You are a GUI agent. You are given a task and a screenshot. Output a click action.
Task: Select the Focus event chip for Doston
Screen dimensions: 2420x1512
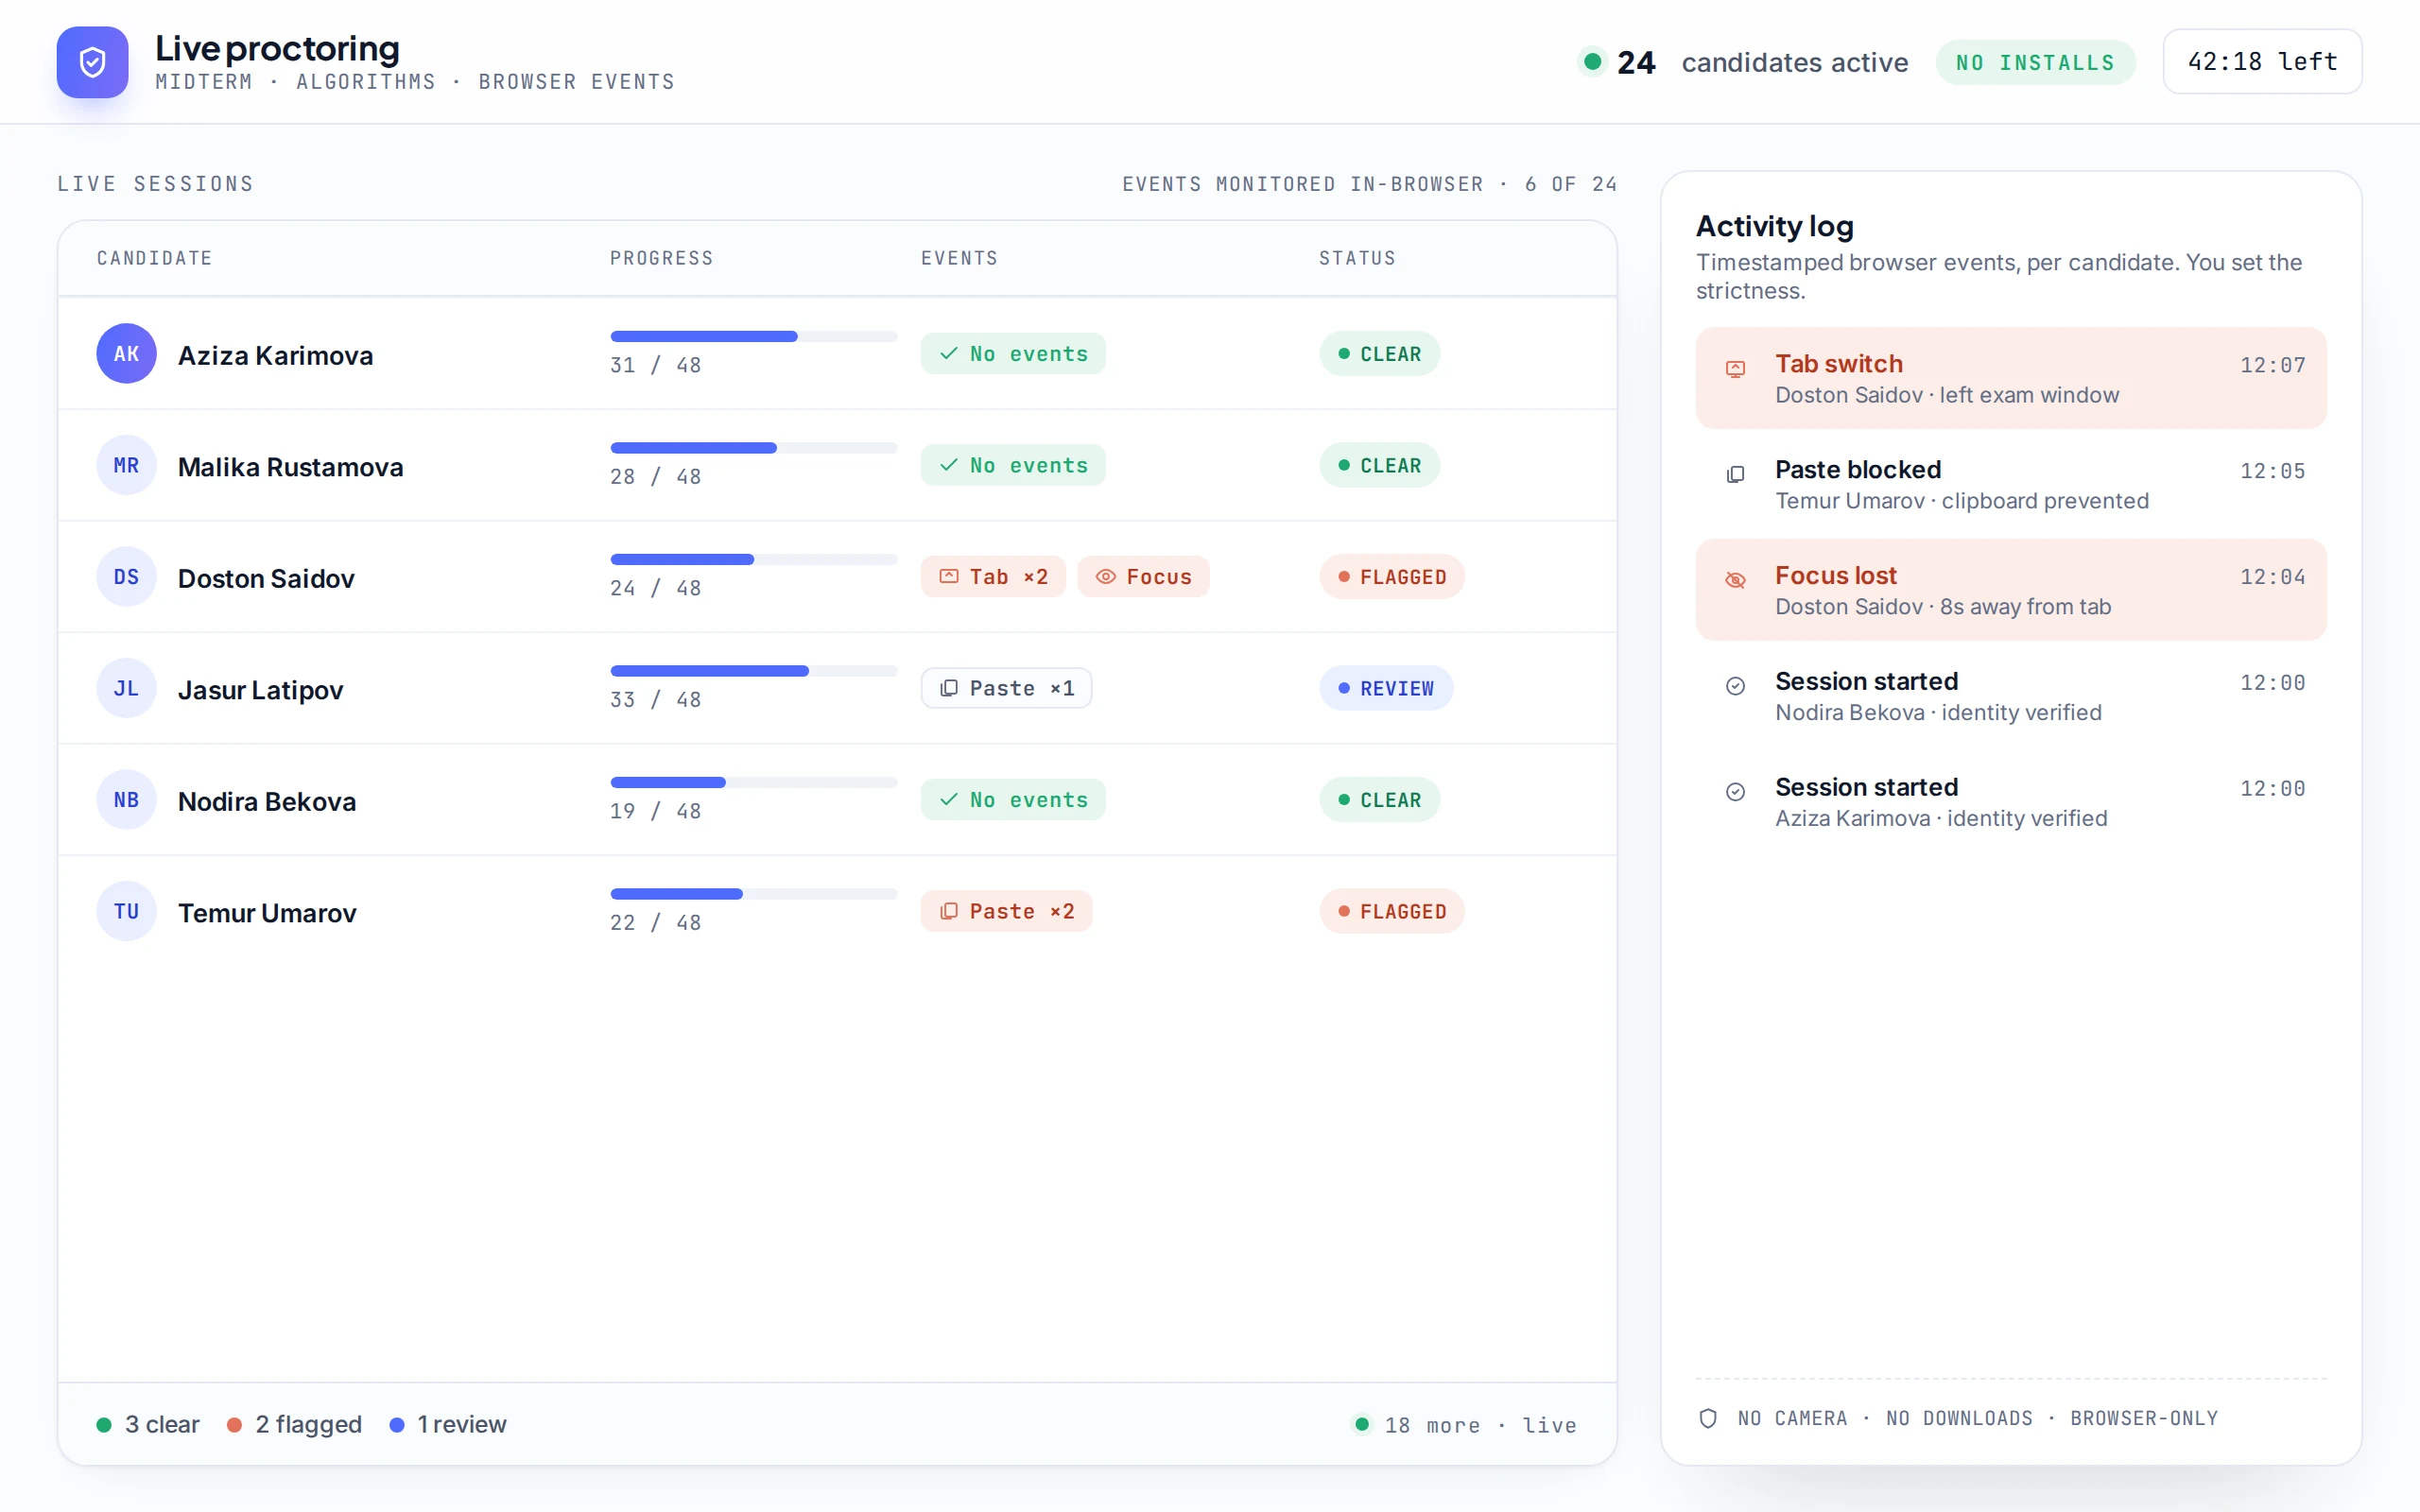point(1143,577)
